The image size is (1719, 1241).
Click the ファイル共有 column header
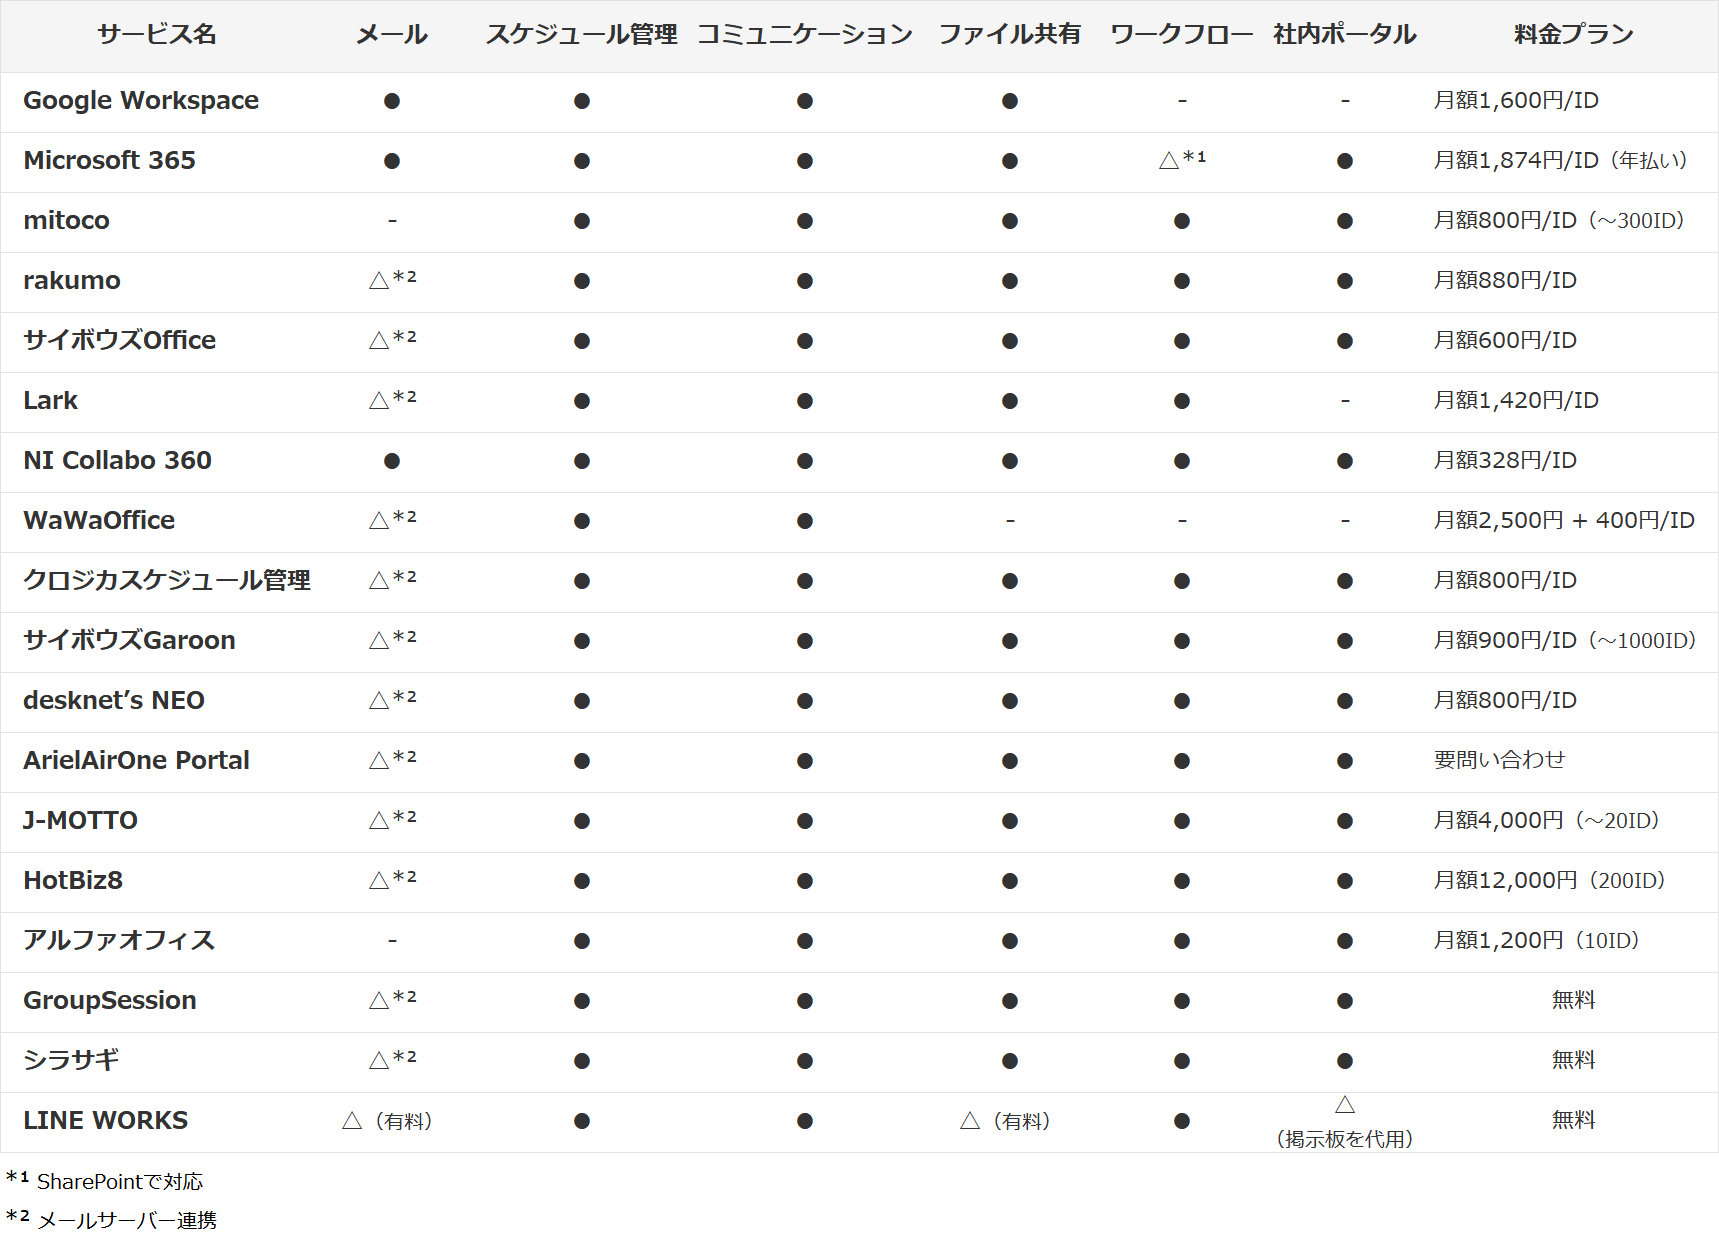coord(1010,35)
